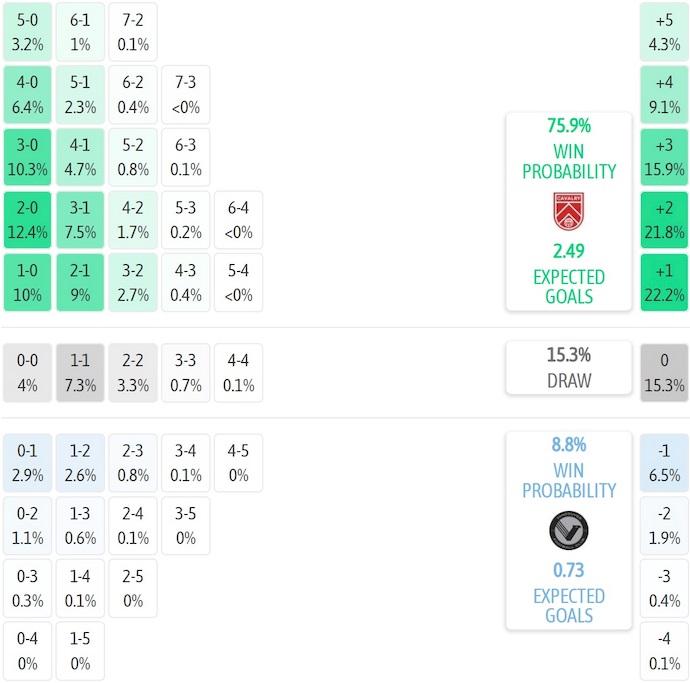Click the grey Valour FC crest logo
Viewport: 690px width, 683px height.
tap(568, 530)
